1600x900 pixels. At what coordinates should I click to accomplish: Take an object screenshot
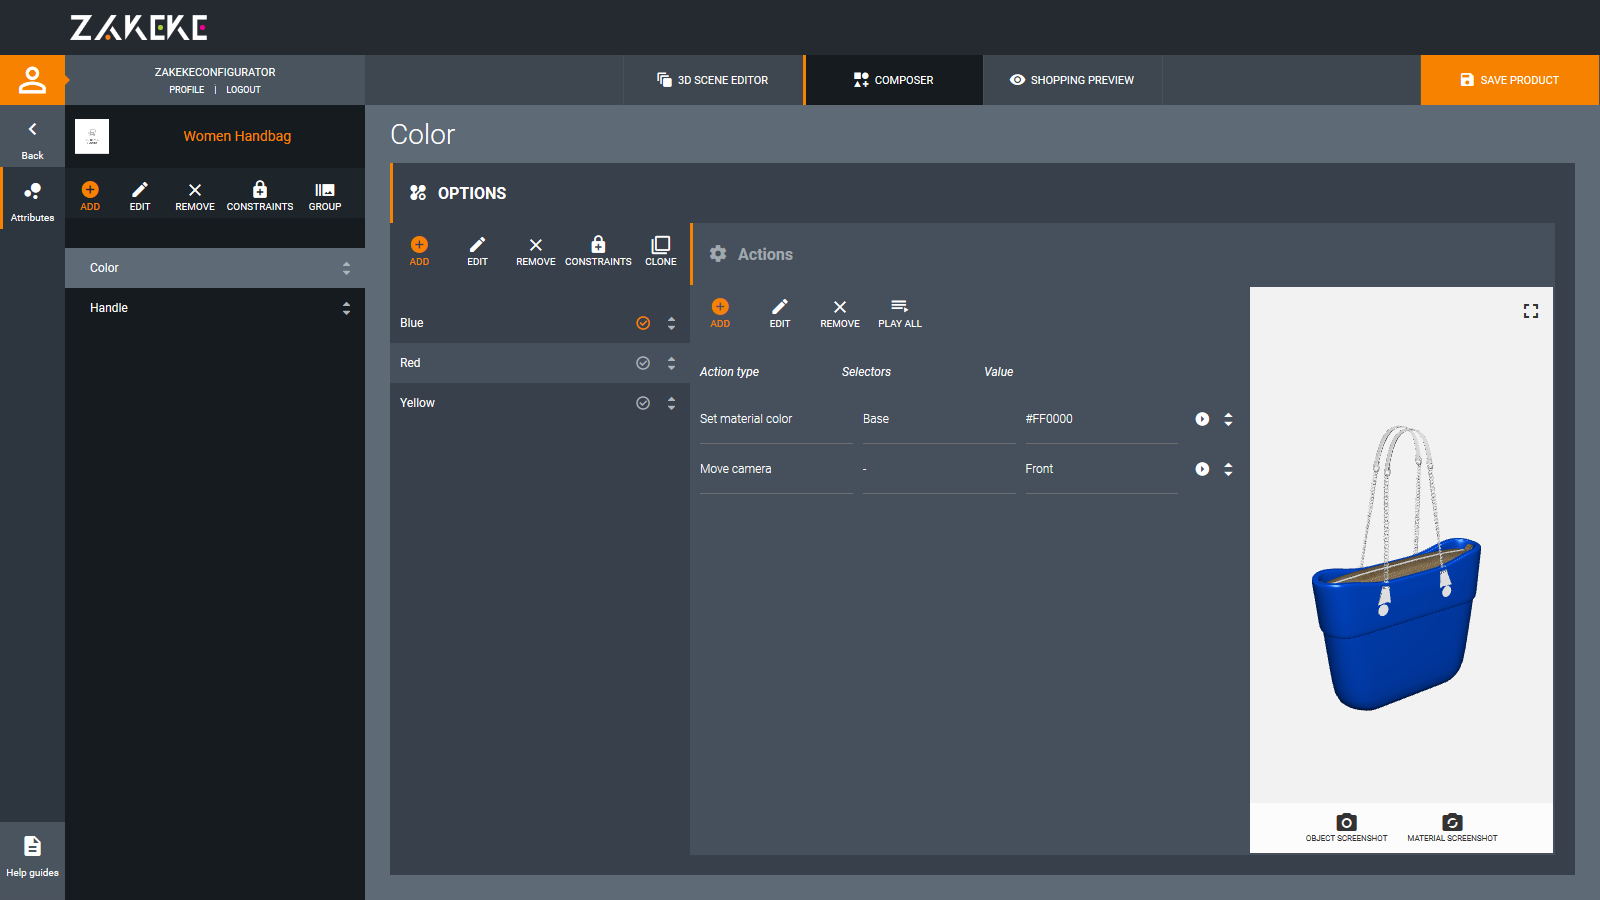coord(1346,823)
